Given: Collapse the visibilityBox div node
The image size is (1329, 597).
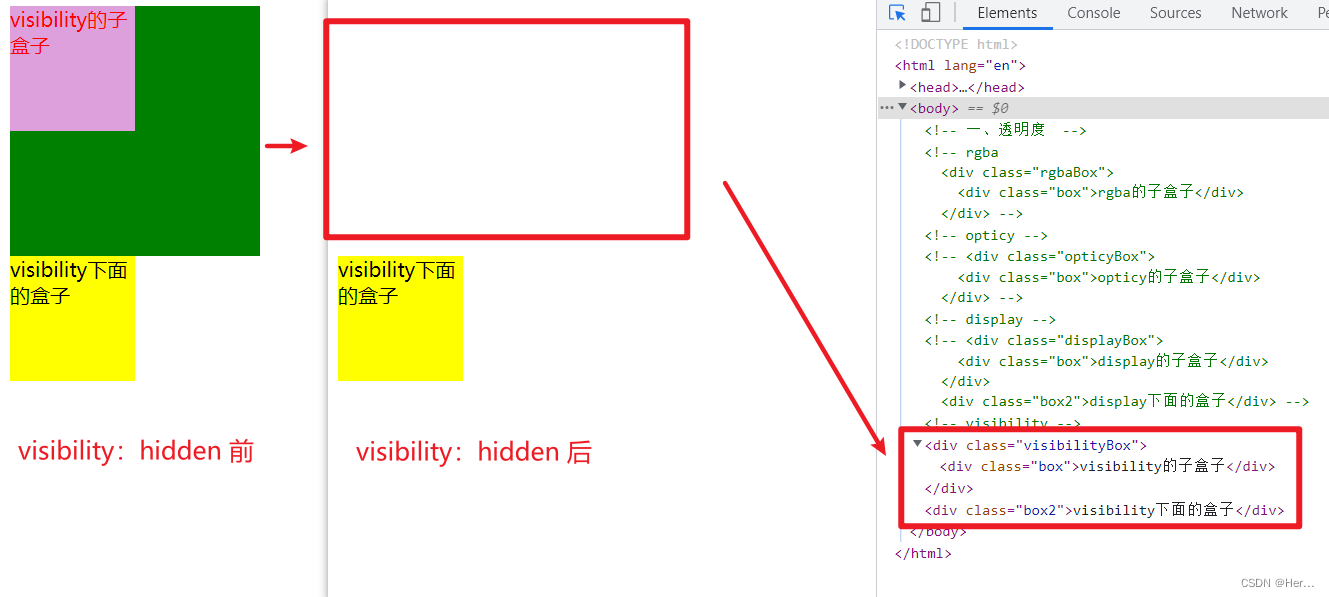Looking at the screenshot, I should pos(917,444).
